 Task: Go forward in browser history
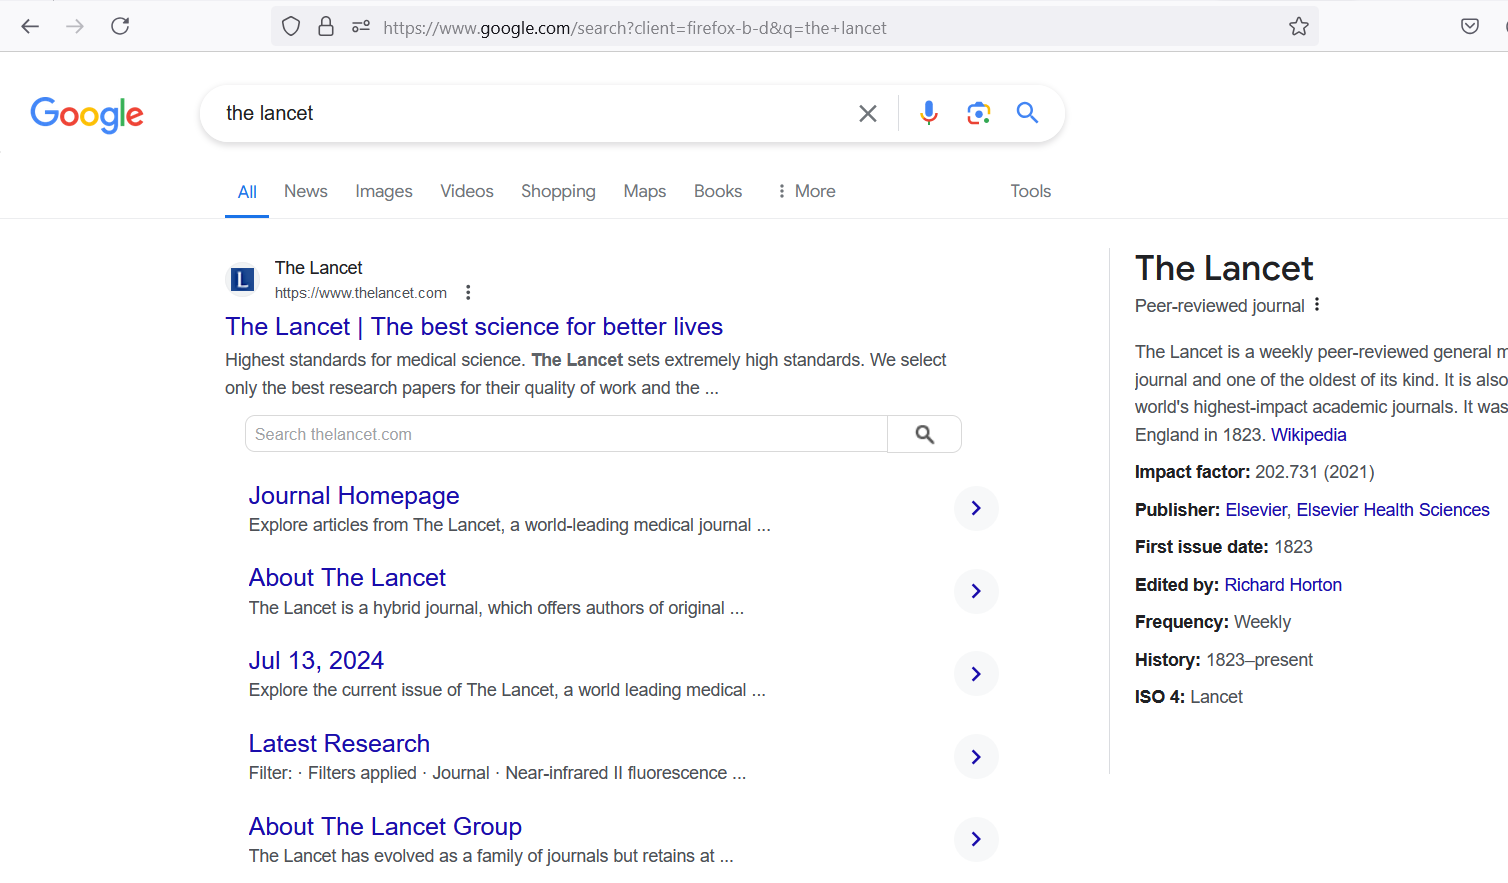(x=75, y=26)
